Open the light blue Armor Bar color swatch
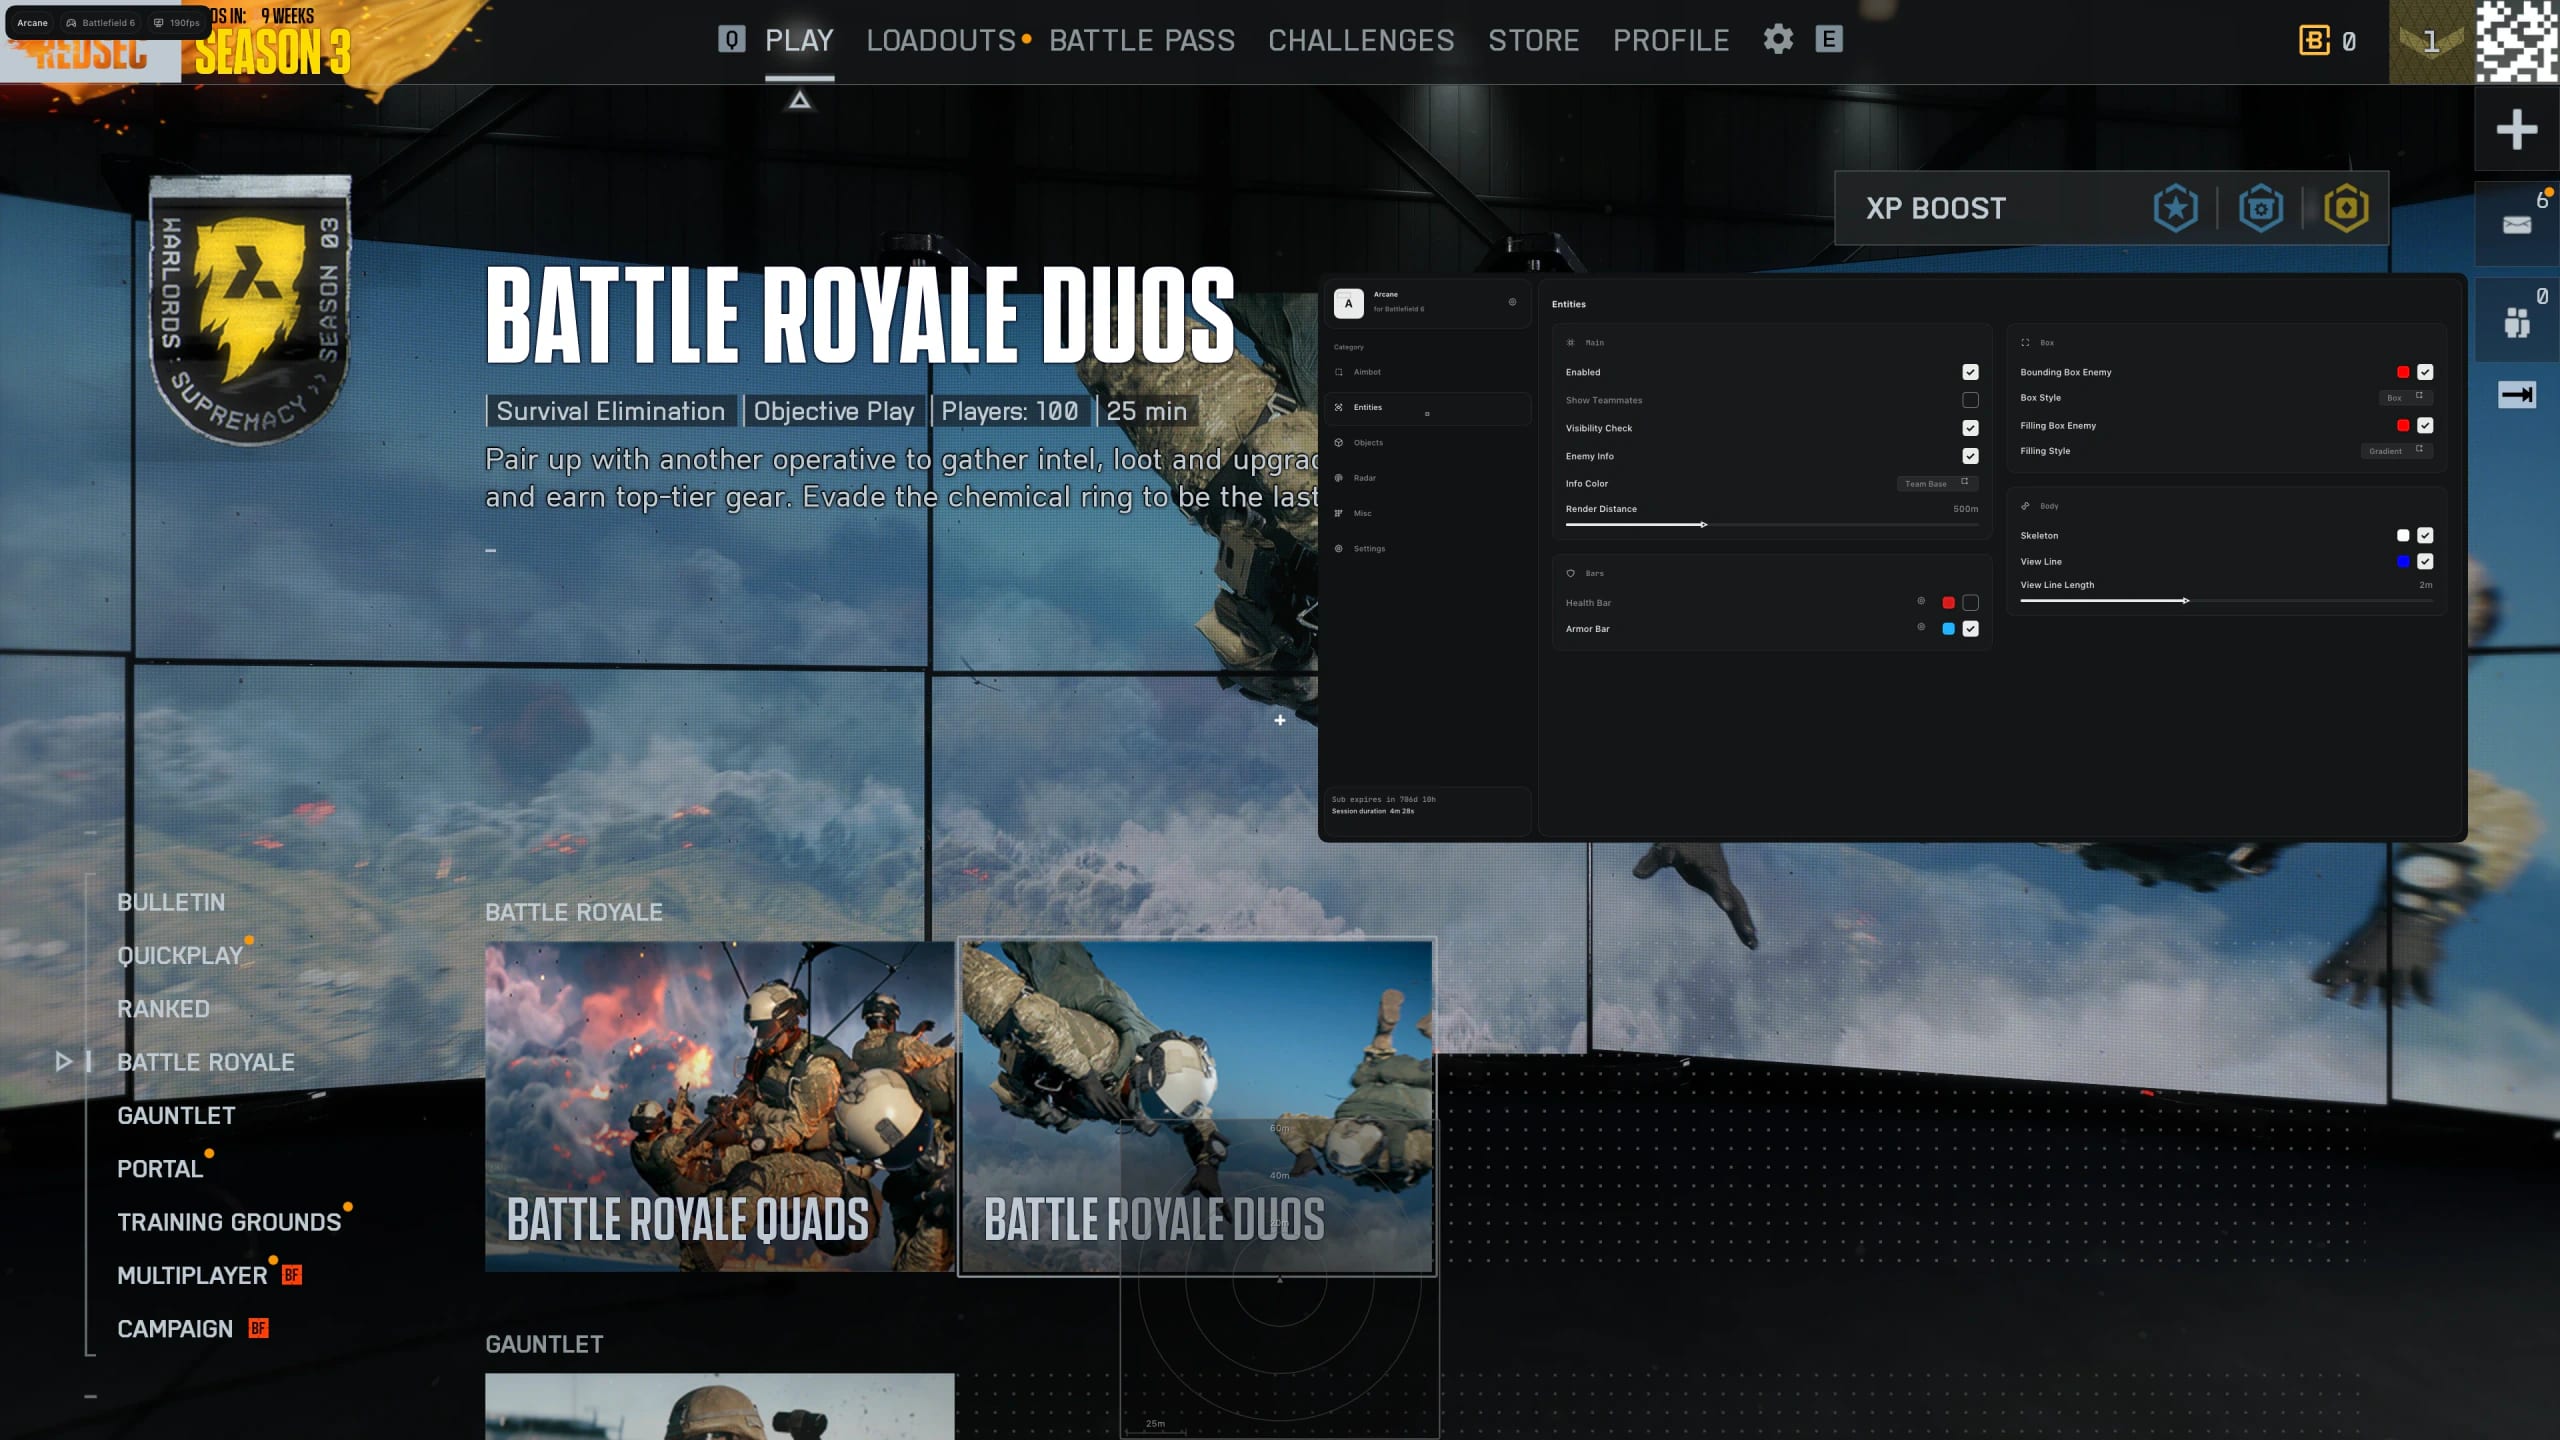Viewport: 2560px width, 1440px height. 1948,629
